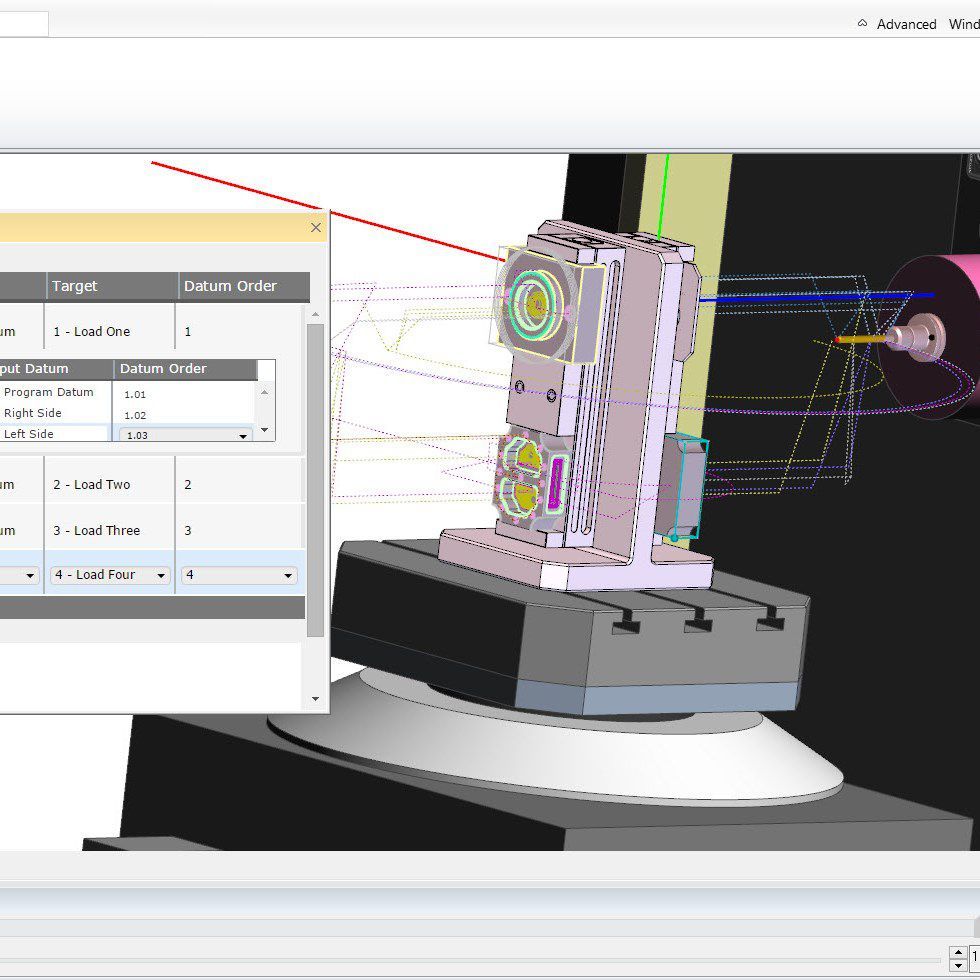Screen dimensions: 980x980
Task: Select the 1 - Load One target row
Action: (92, 331)
